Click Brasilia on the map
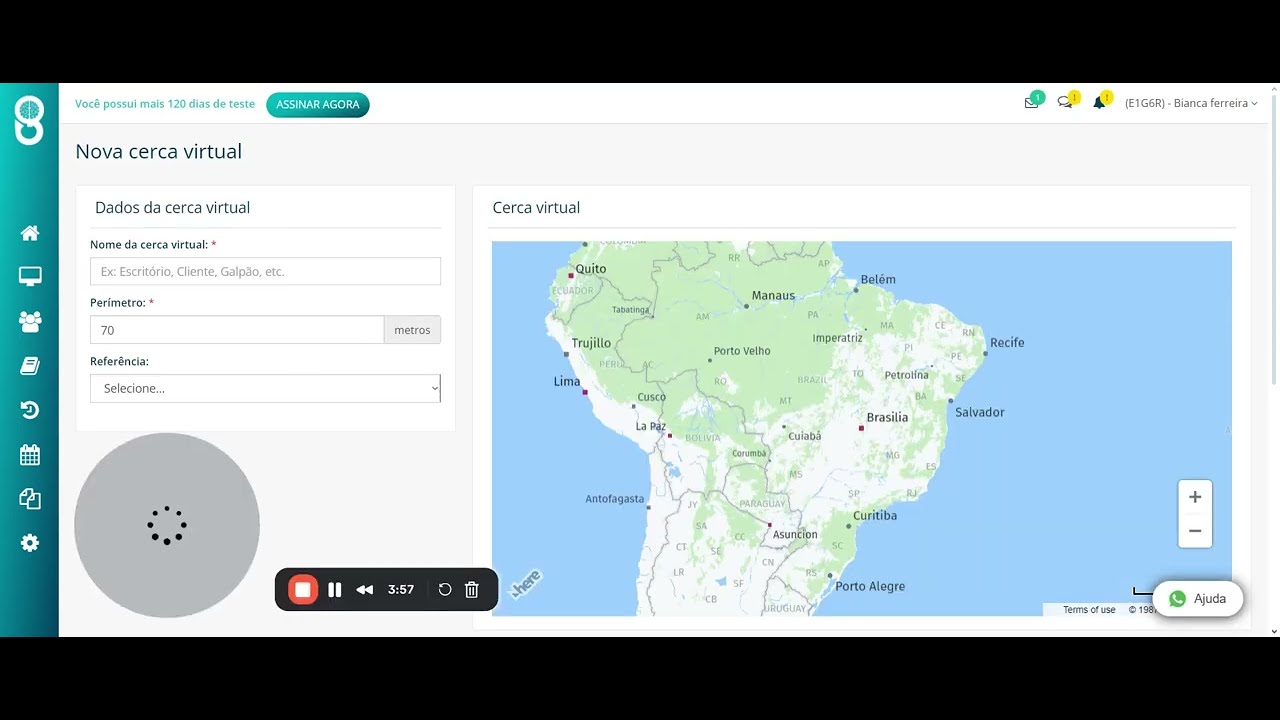The width and height of the screenshot is (1280, 720). pos(887,417)
